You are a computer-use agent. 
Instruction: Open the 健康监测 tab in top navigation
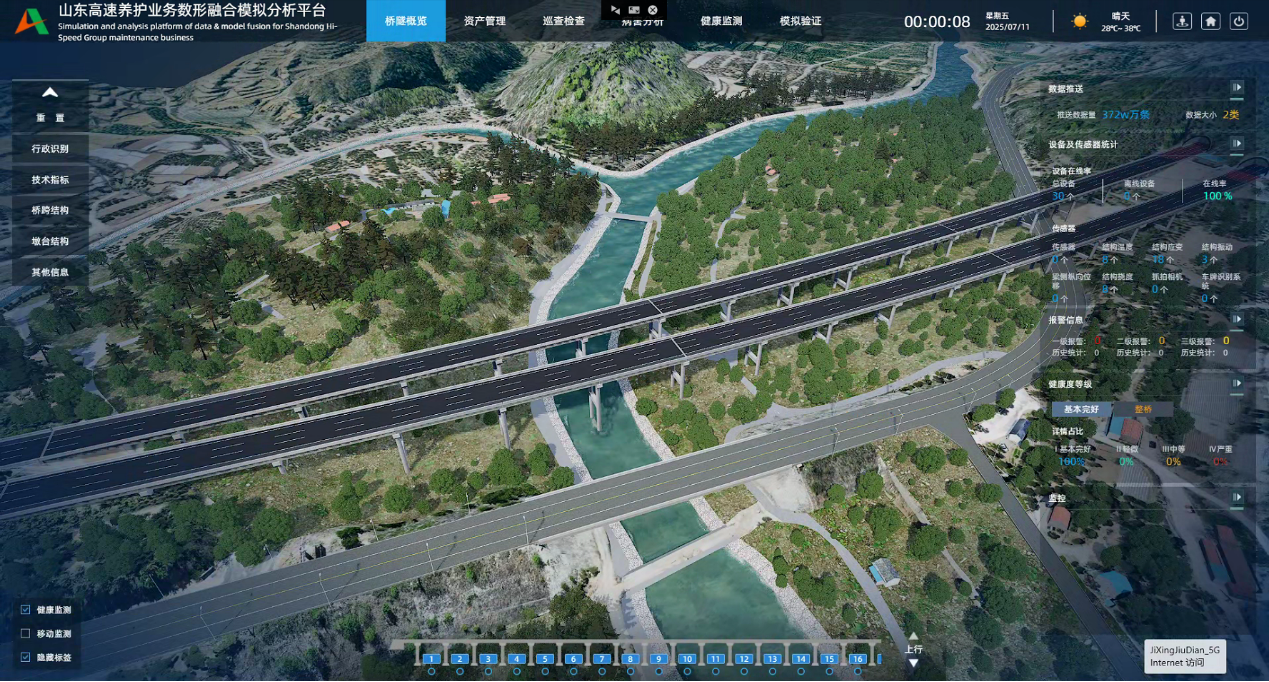pyautogui.click(x=721, y=21)
